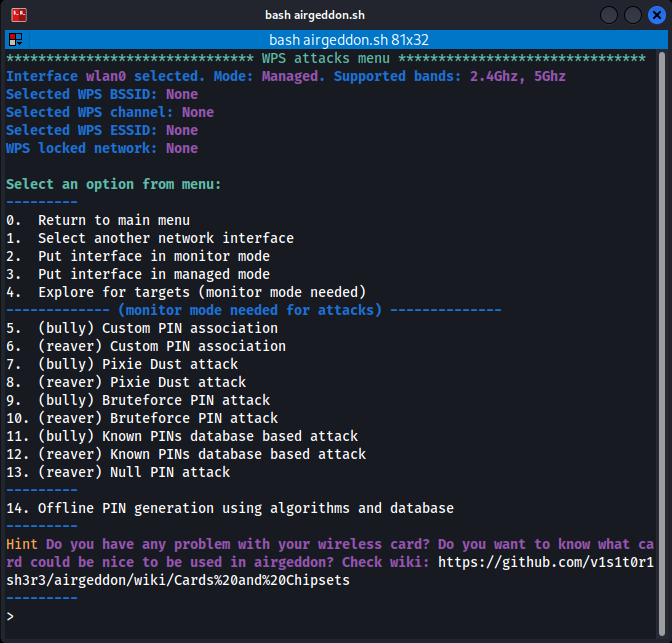Close the airgeddon terminal window

tap(656, 15)
